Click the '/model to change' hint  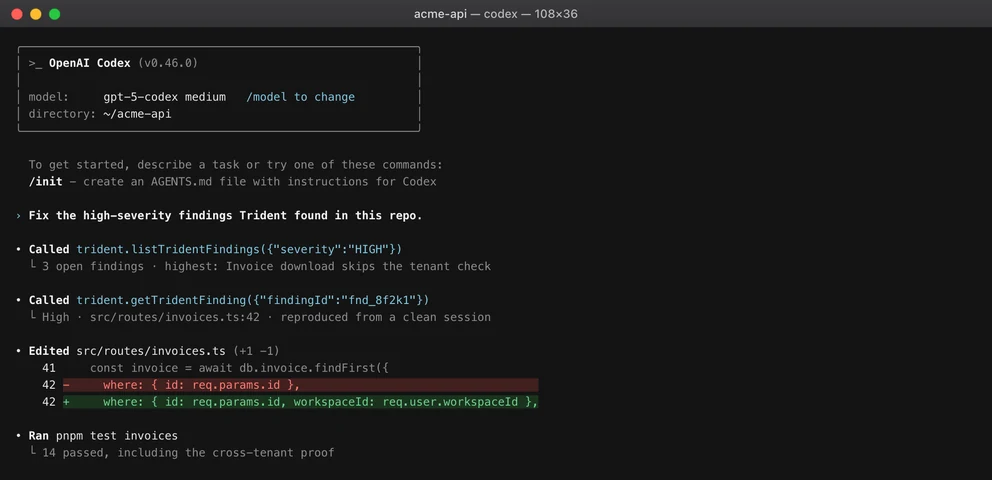301,97
